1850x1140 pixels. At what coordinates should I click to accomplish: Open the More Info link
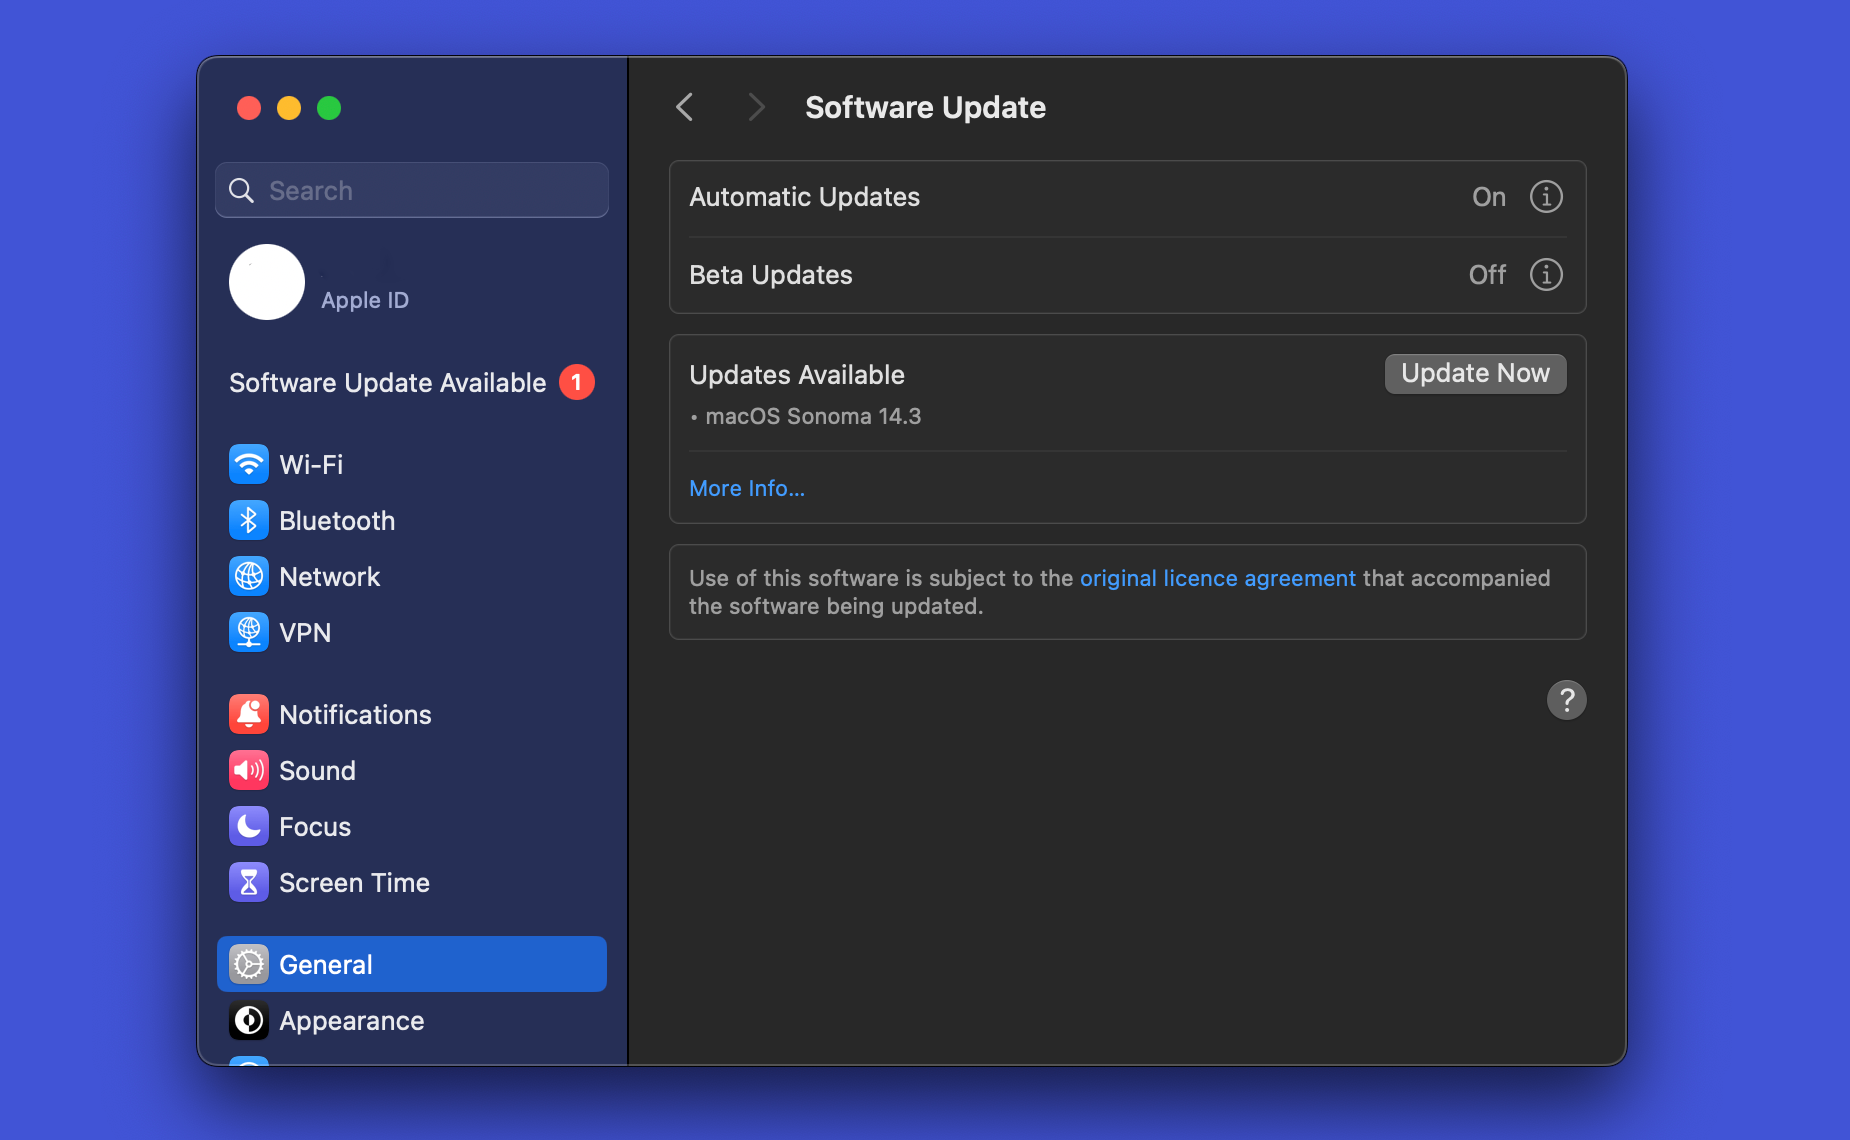coord(747,488)
